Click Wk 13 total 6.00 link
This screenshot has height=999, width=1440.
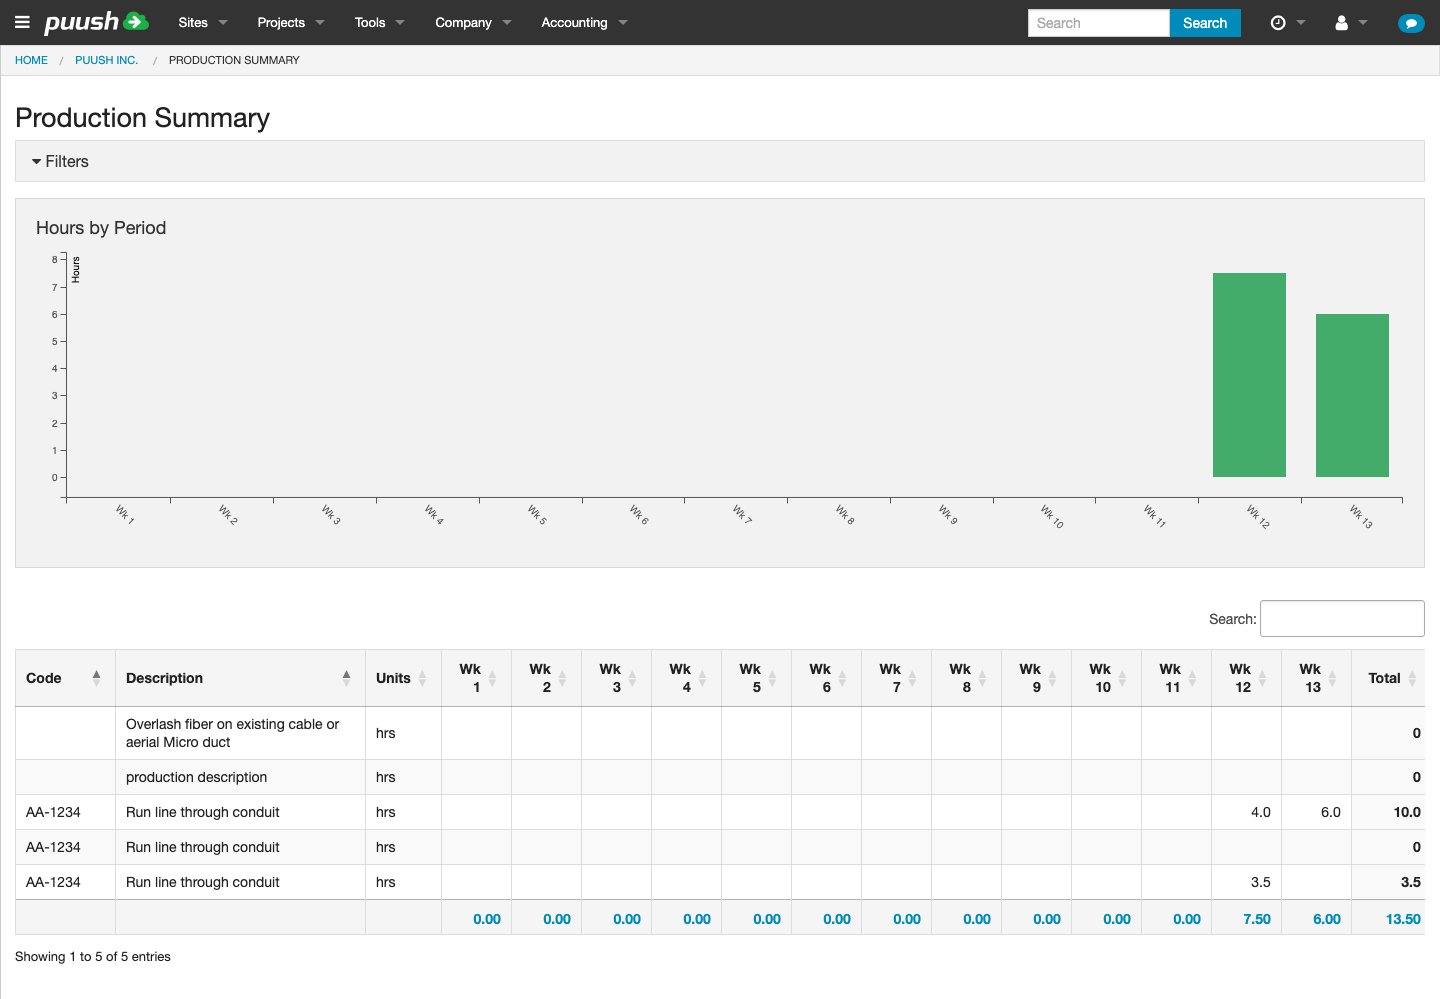click(x=1327, y=919)
